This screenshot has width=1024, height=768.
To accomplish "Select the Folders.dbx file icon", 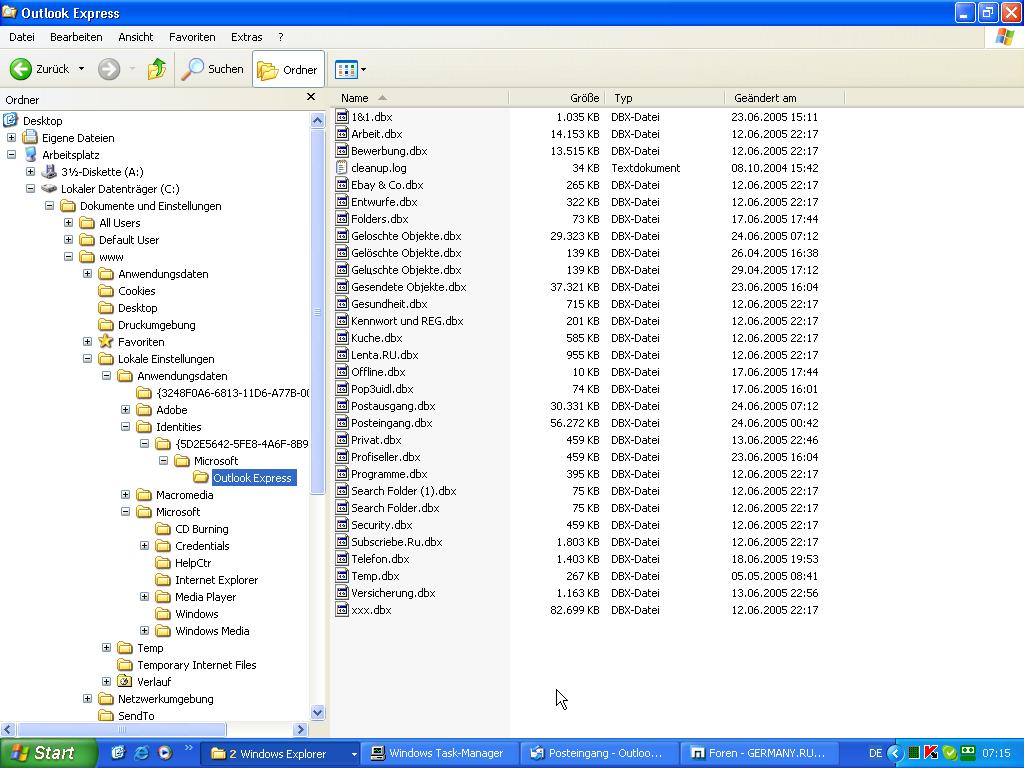I will 342,219.
